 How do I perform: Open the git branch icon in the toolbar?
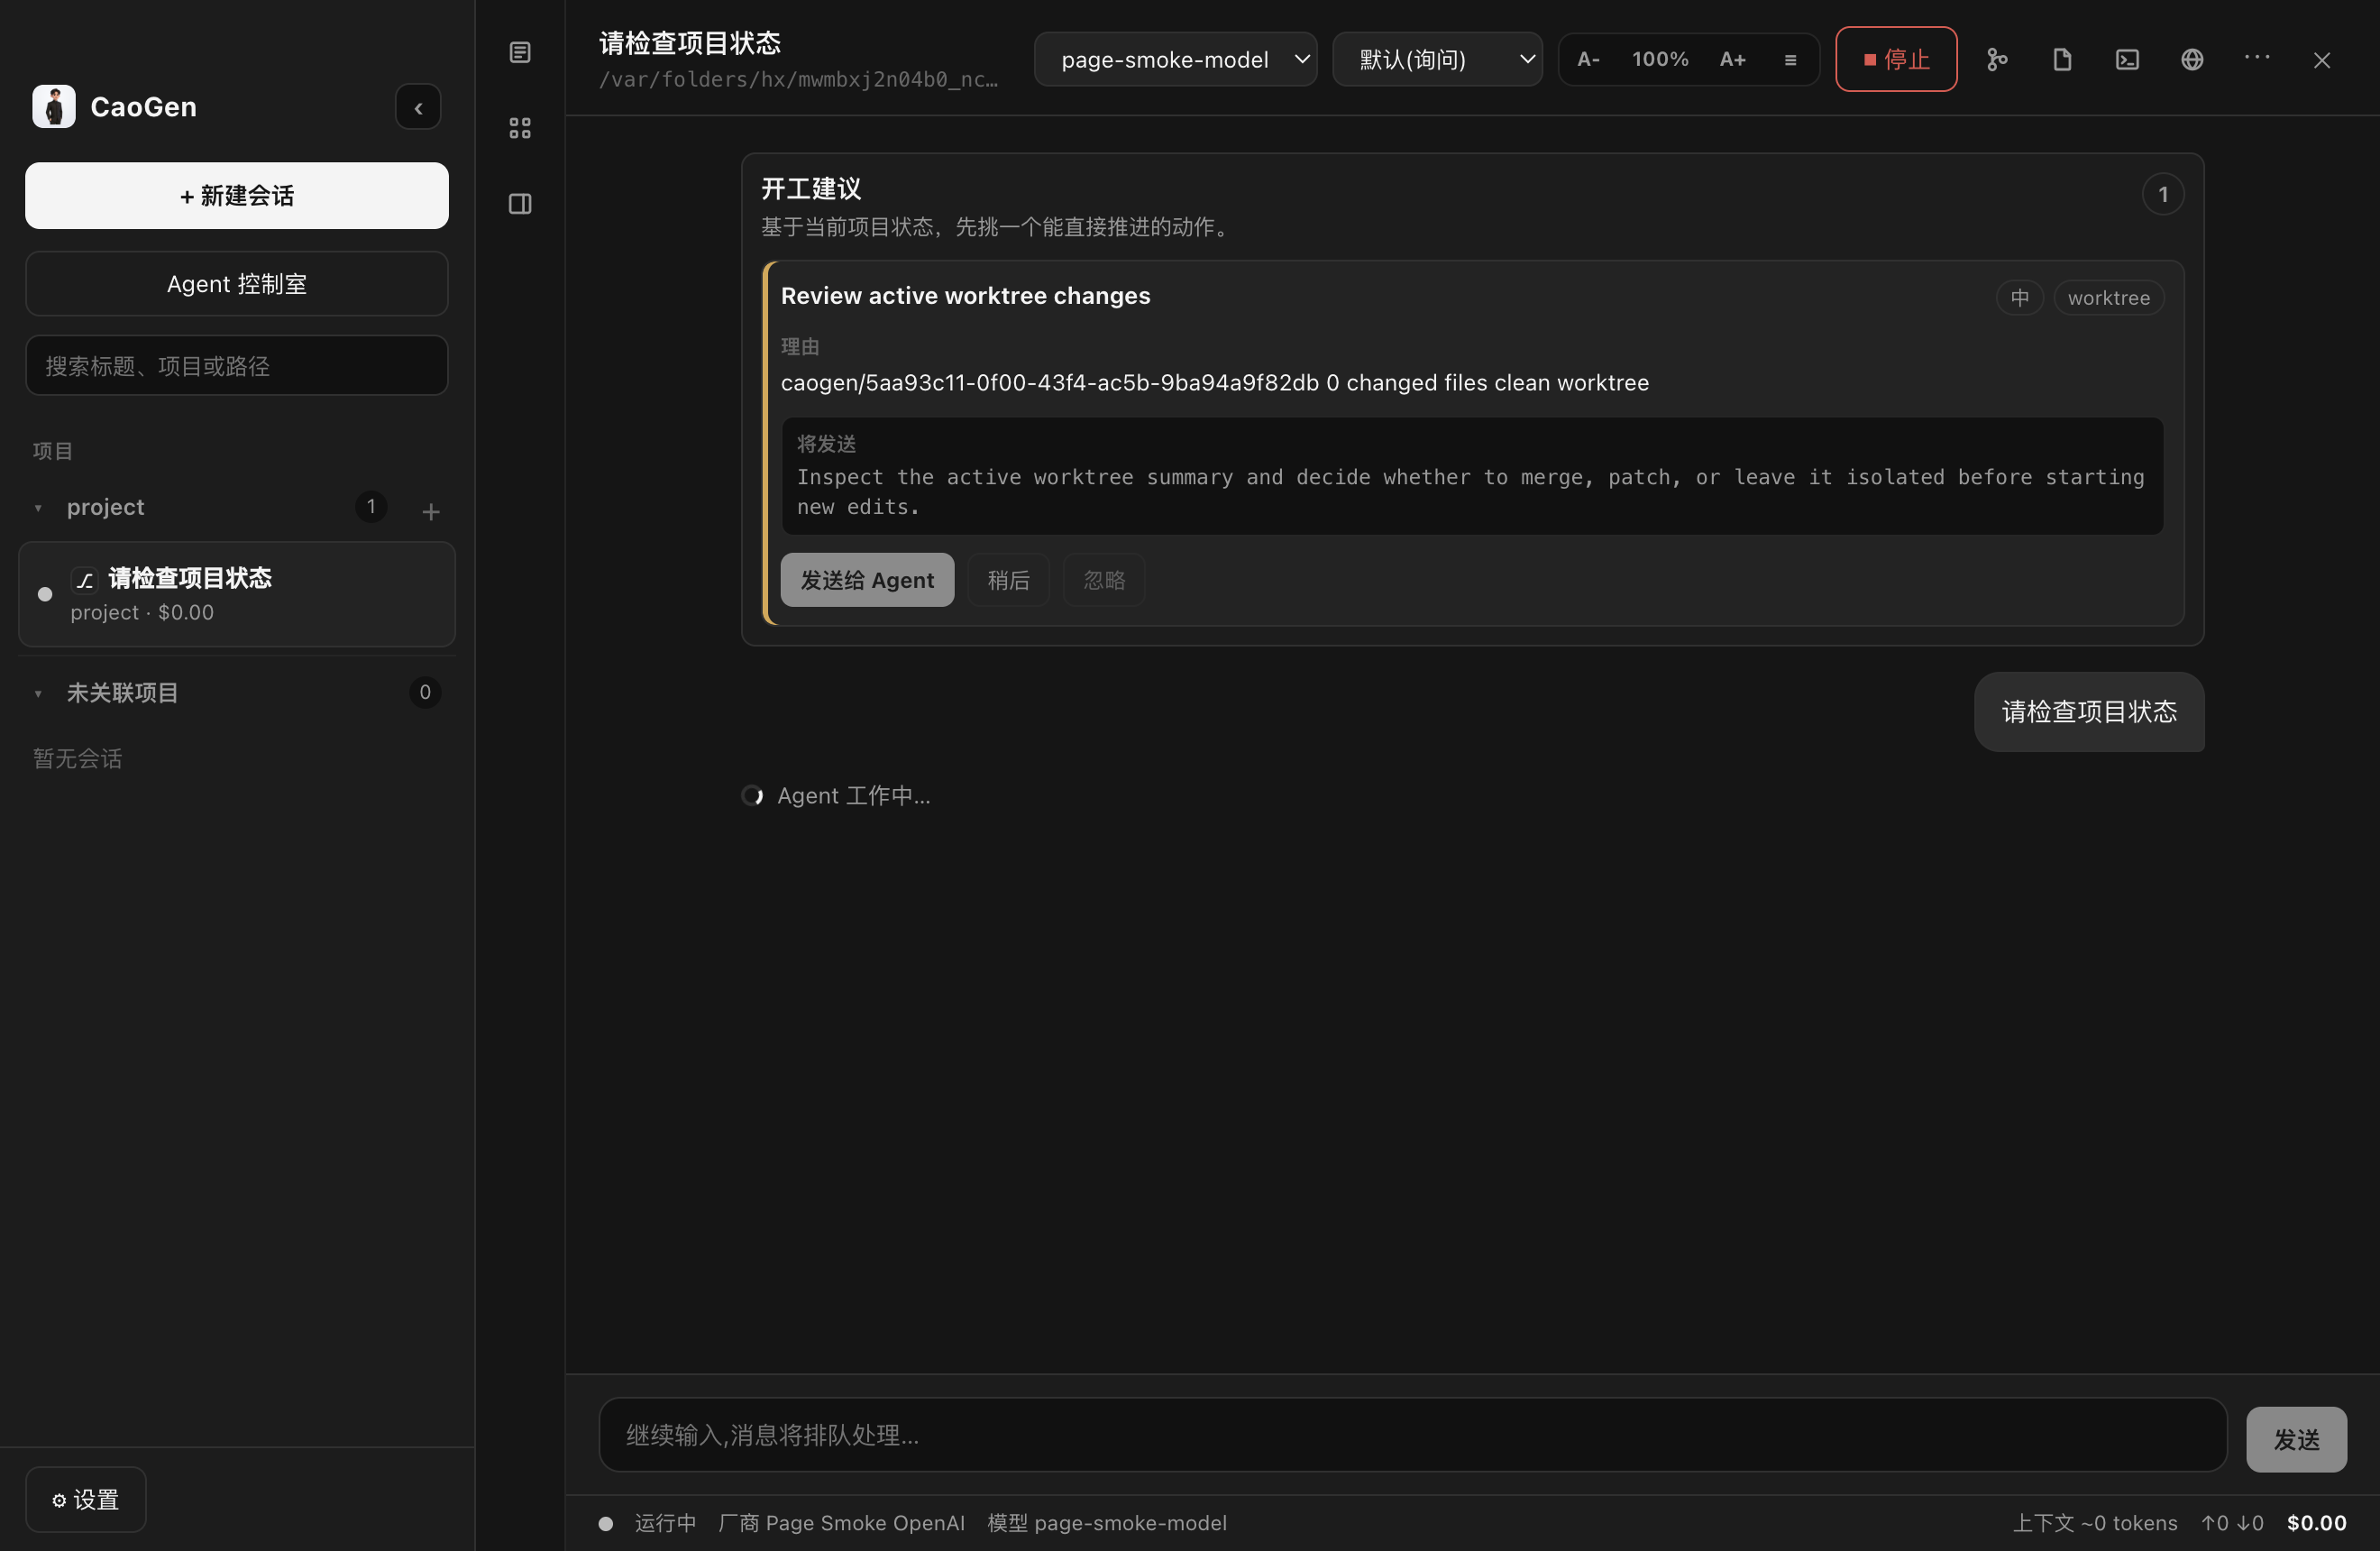point(1997,60)
